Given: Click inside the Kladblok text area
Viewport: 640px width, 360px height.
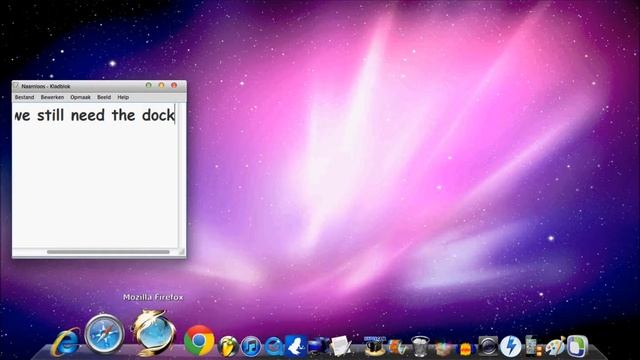Looking at the screenshot, I should point(96,176).
